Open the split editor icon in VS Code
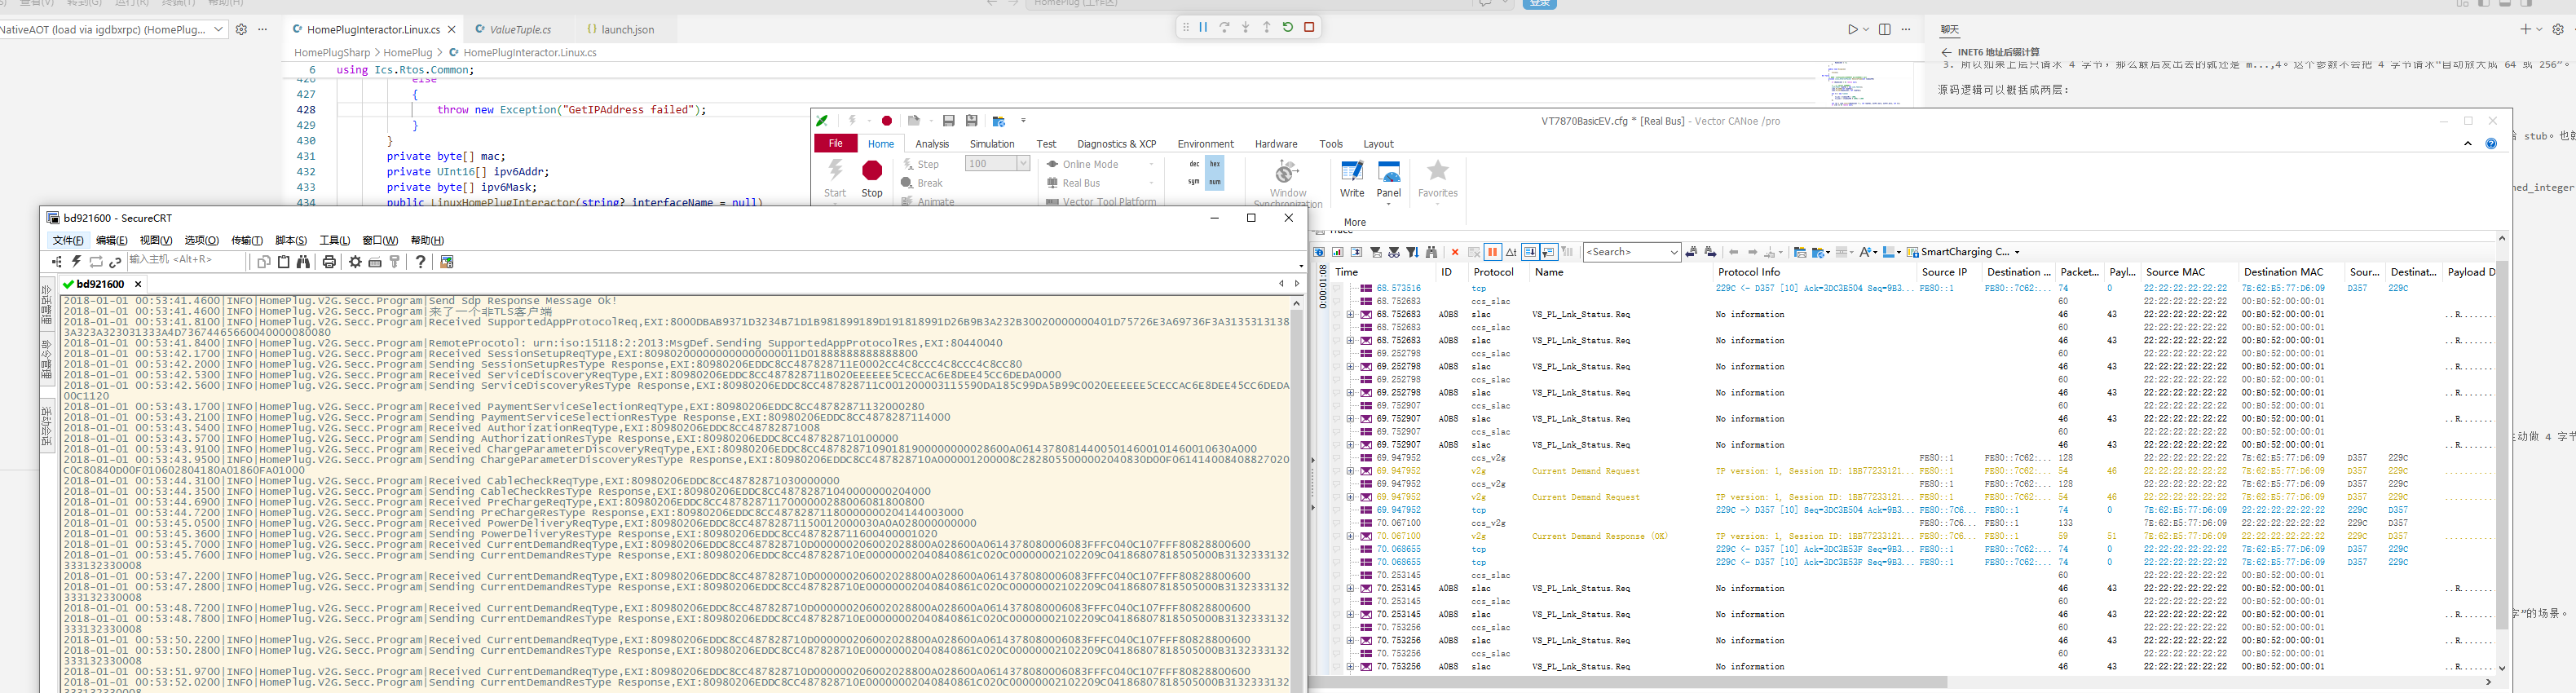Screen dimensions: 2576x693 pyautogui.click(x=1885, y=29)
